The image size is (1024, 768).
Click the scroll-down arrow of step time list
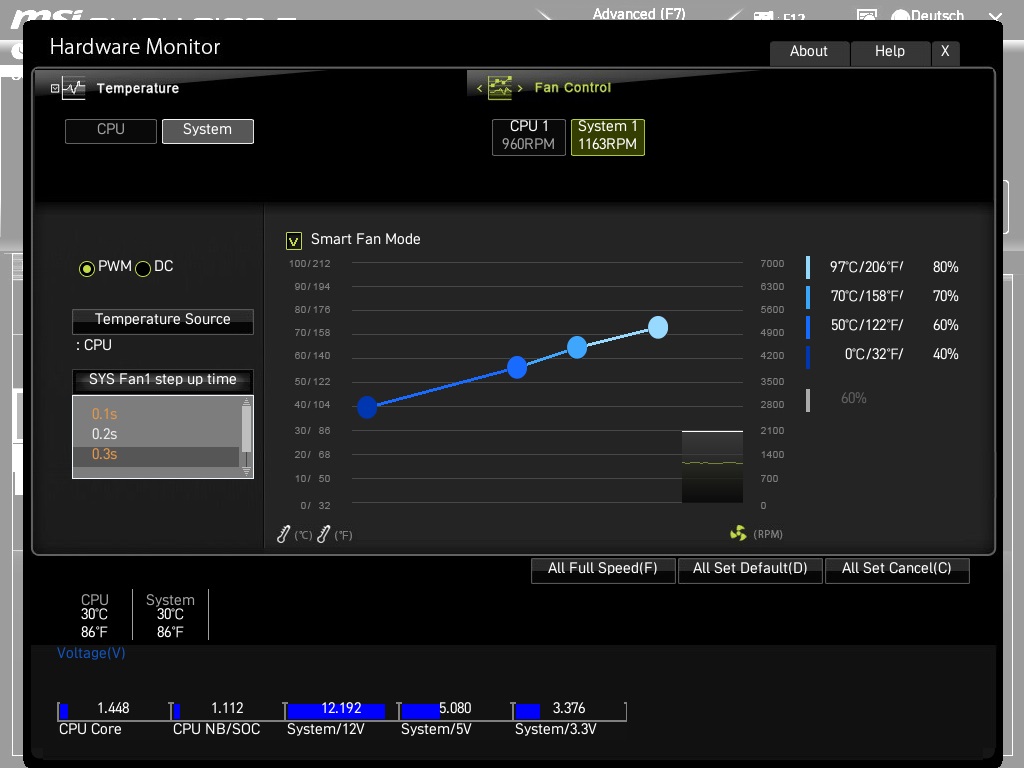[x=246, y=470]
